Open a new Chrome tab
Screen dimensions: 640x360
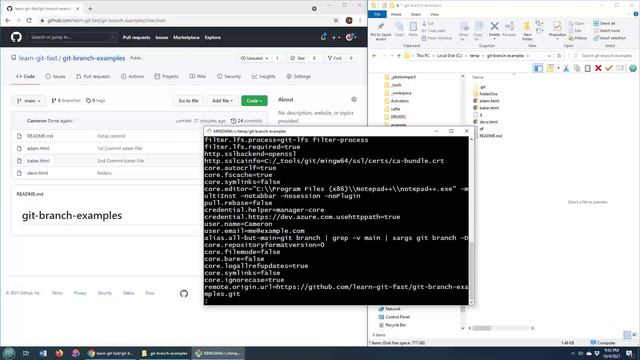(x=90, y=8)
